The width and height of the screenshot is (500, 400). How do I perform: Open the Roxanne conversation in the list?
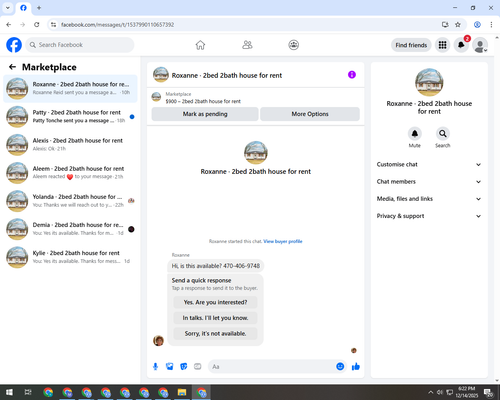point(70,89)
